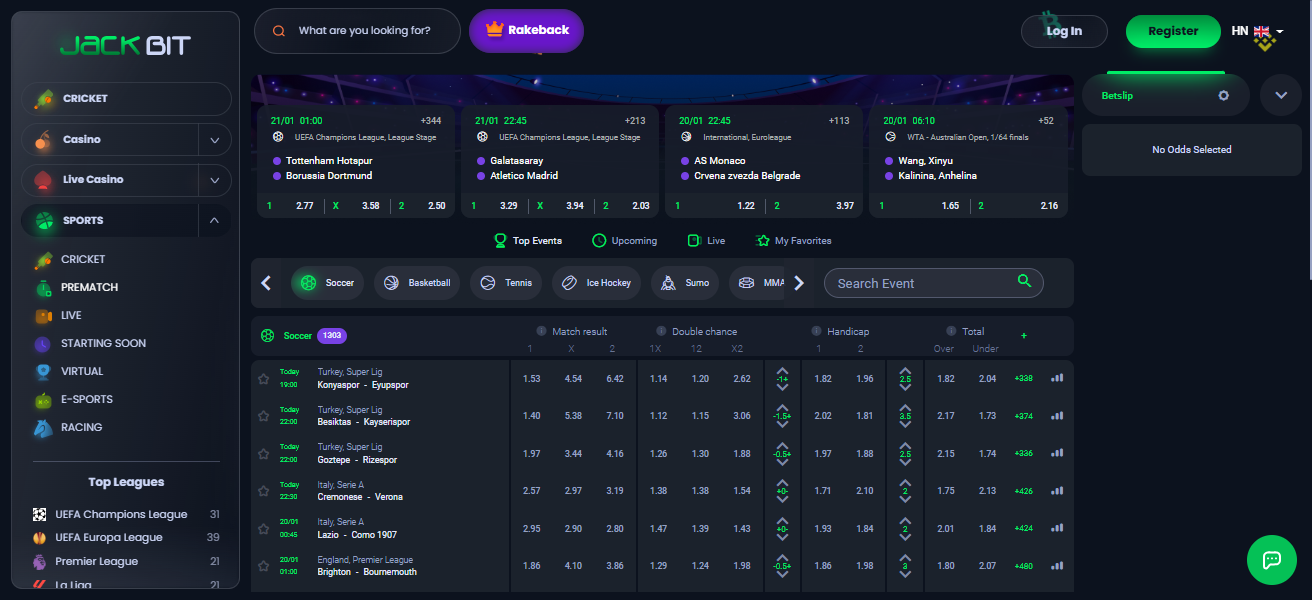The width and height of the screenshot is (1312, 600).
Task: Collapse the SPORTS section chevron
Action: [214, 221]
